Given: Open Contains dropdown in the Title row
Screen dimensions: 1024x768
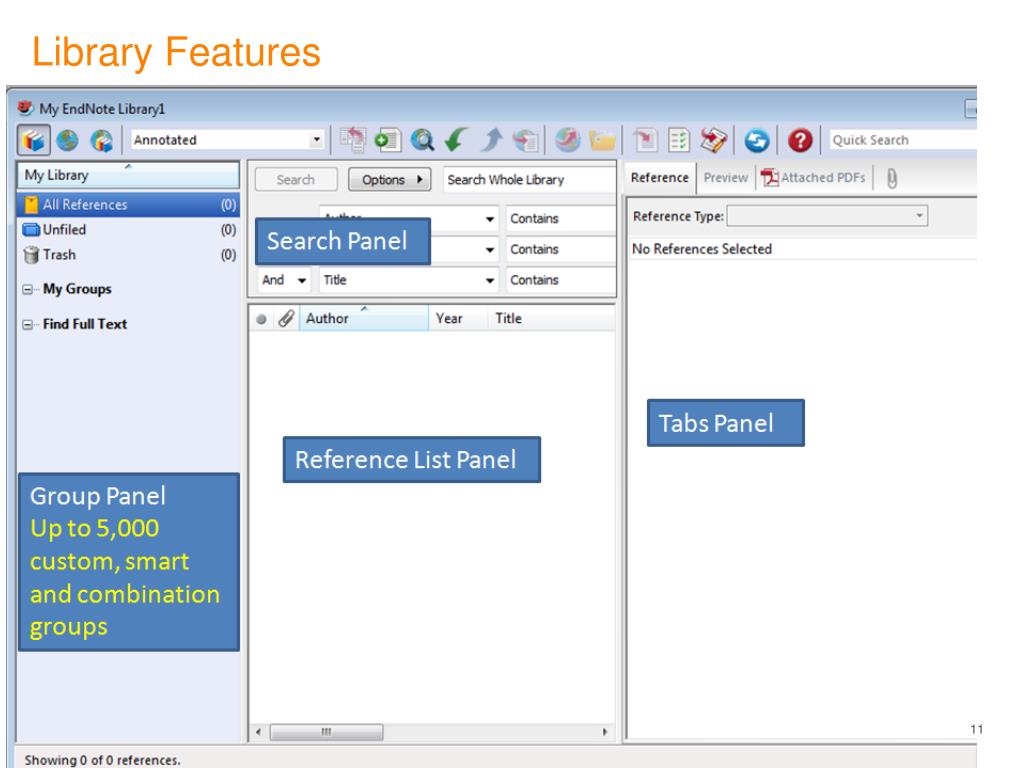Looking at the screenshot, I should coord(560,280).
